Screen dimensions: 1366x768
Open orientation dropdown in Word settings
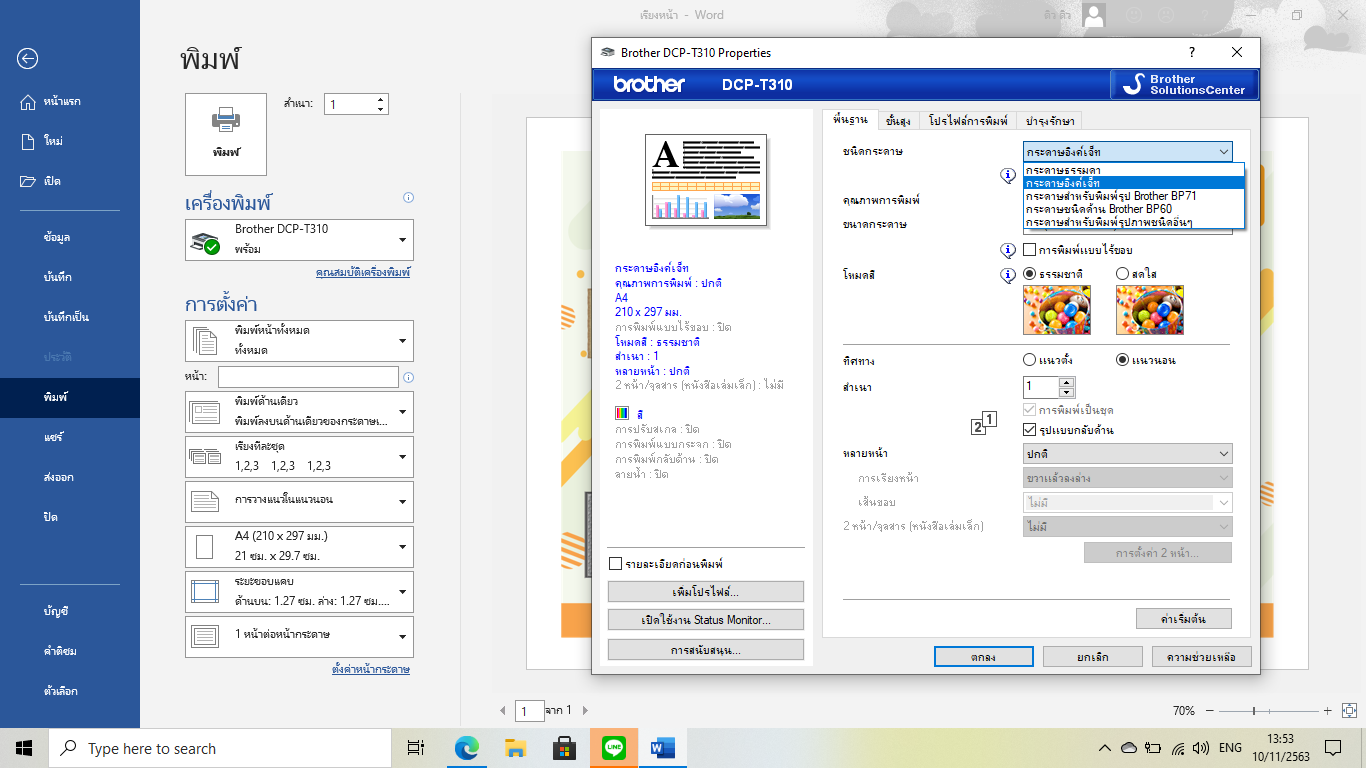click(299, 502)
